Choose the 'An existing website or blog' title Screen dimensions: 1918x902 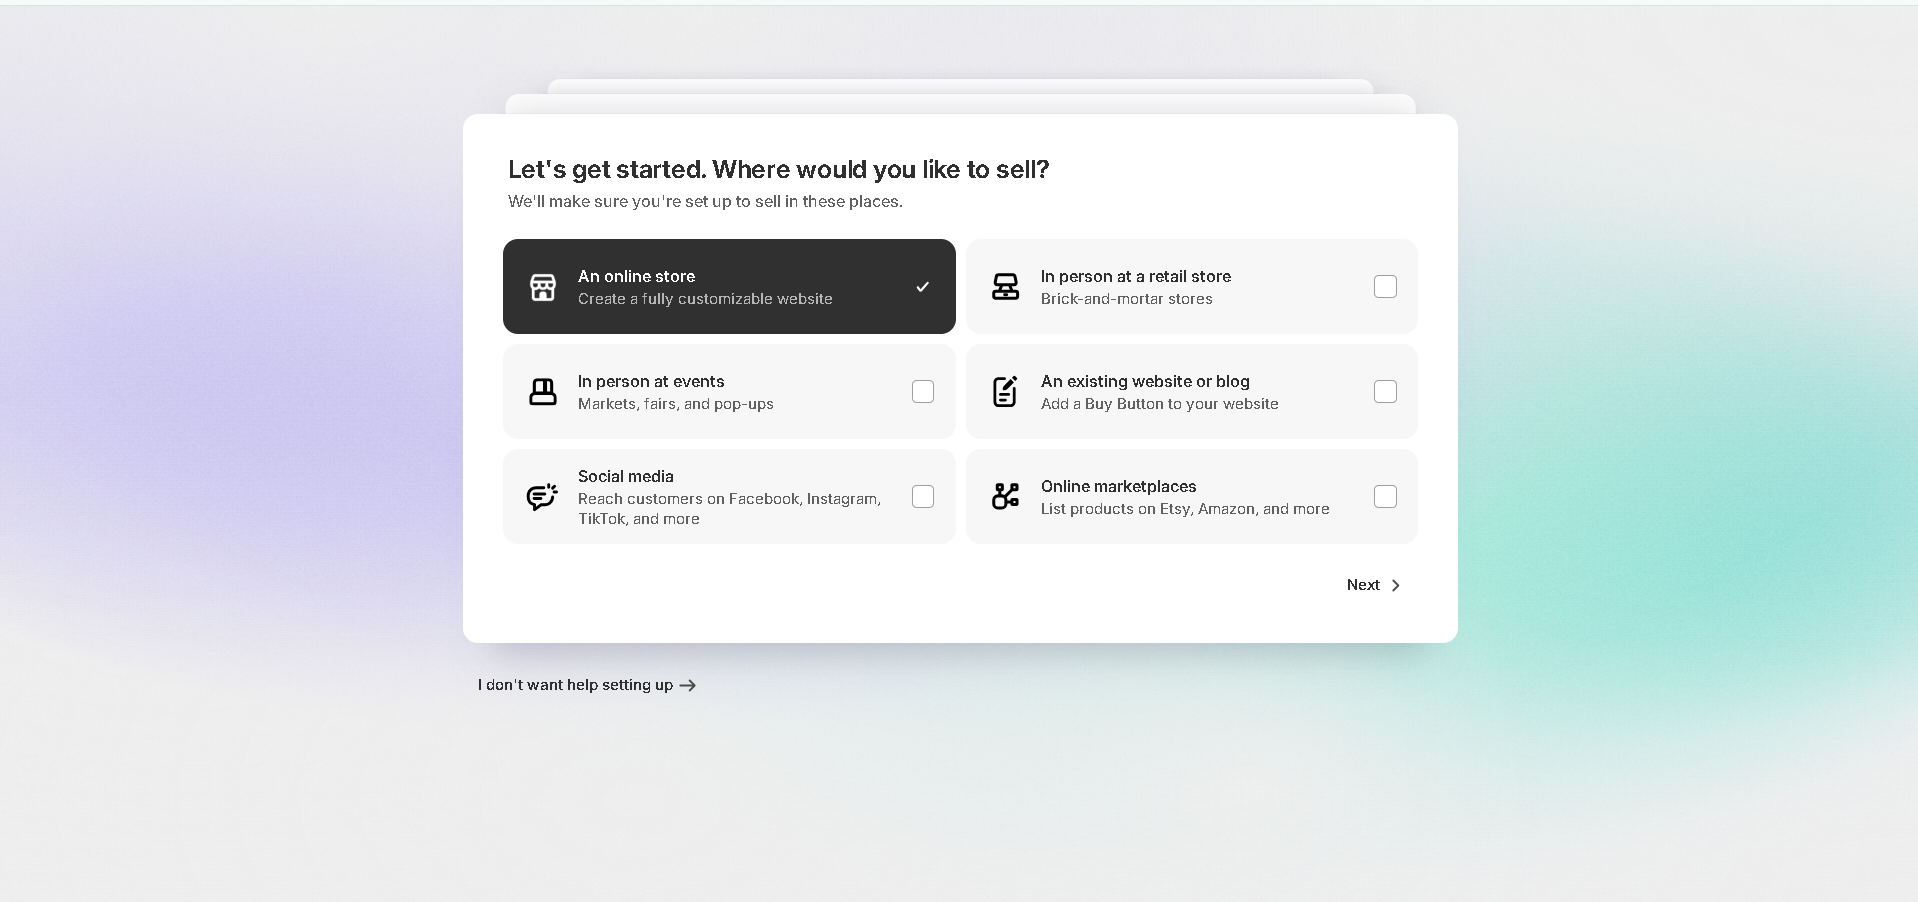pos(1144,382)
